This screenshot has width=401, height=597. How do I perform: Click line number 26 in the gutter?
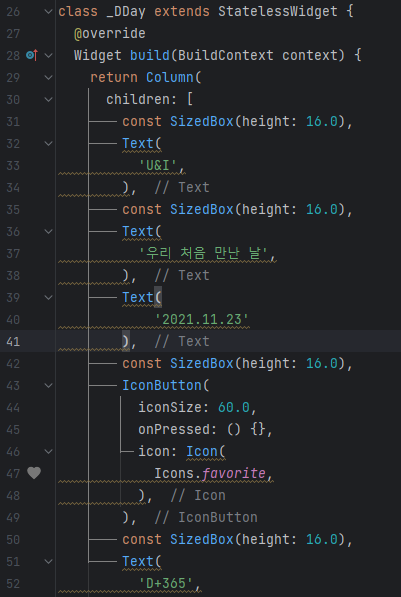click(x=13, y=12)
